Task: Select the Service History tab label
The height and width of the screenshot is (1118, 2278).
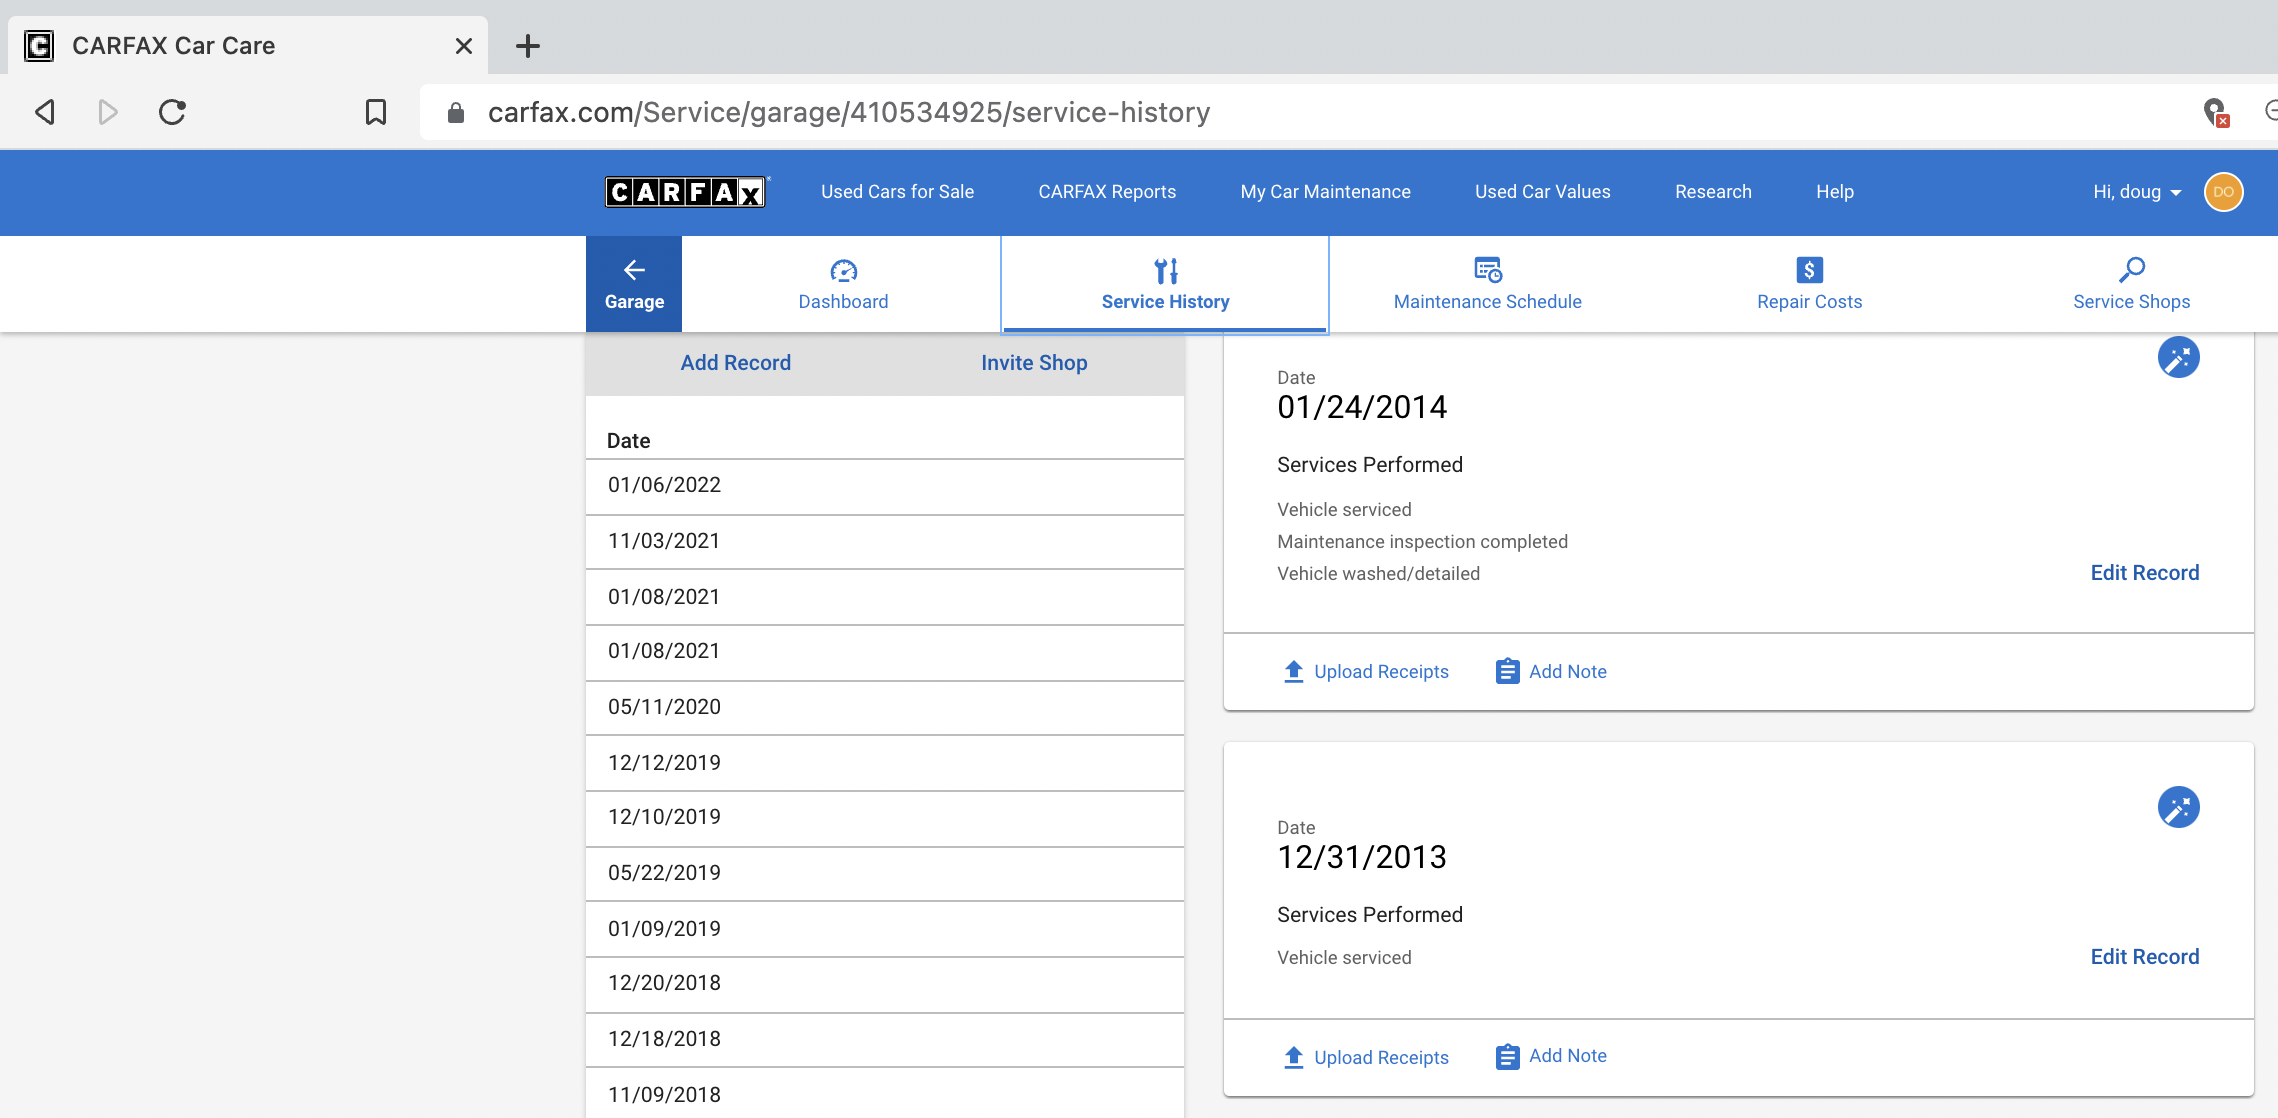Action: pyautogui.click(x=1165, y=302)
